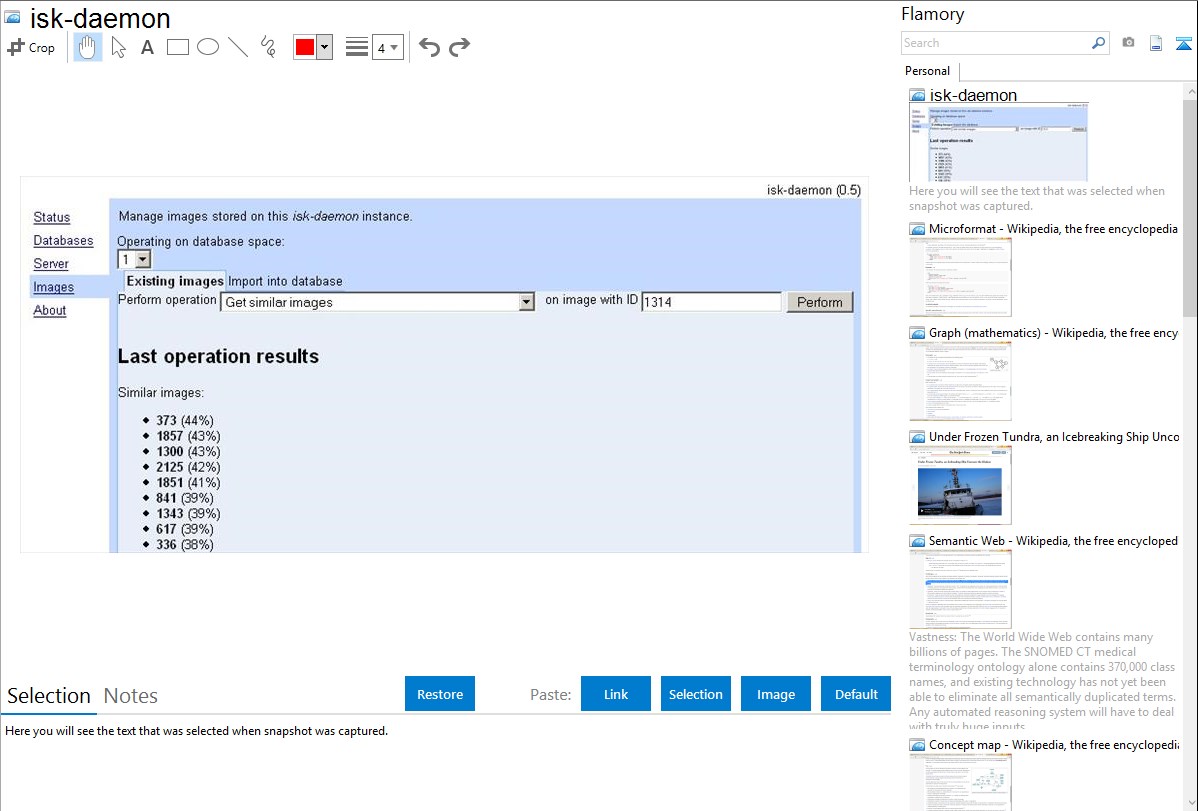
Task: Open the Server link
Action: click(51, 264)
